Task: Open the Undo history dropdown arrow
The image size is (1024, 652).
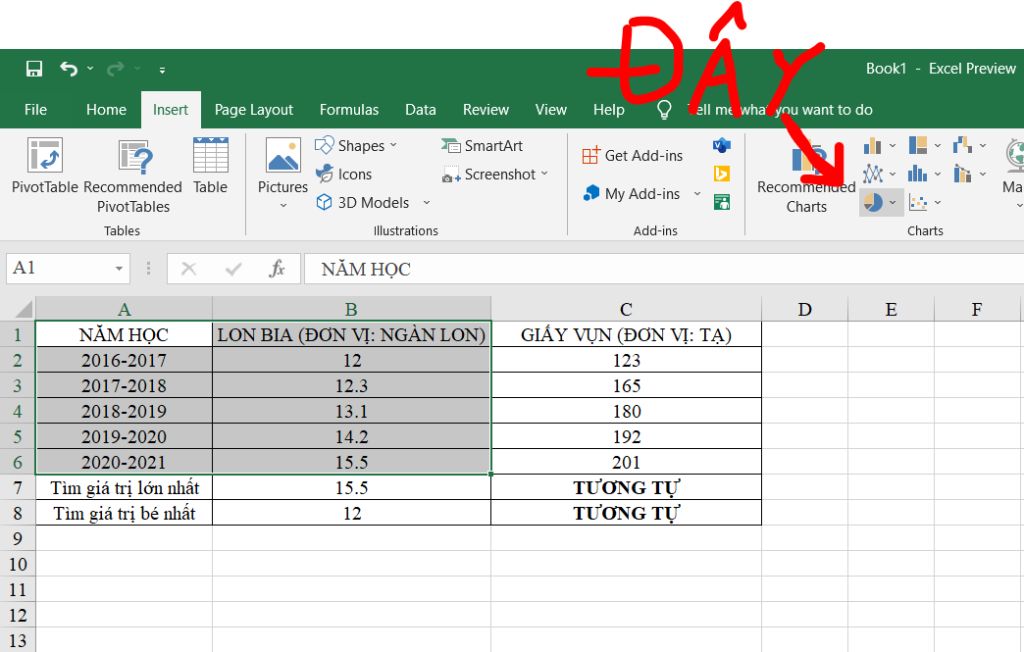Action: tap(89, 69)
